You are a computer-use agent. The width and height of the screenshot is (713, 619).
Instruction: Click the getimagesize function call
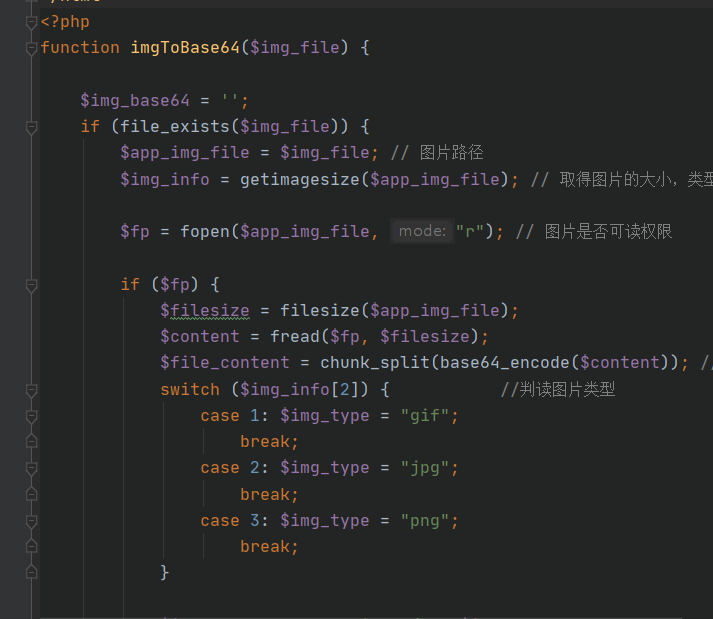(x=300, y=180)
